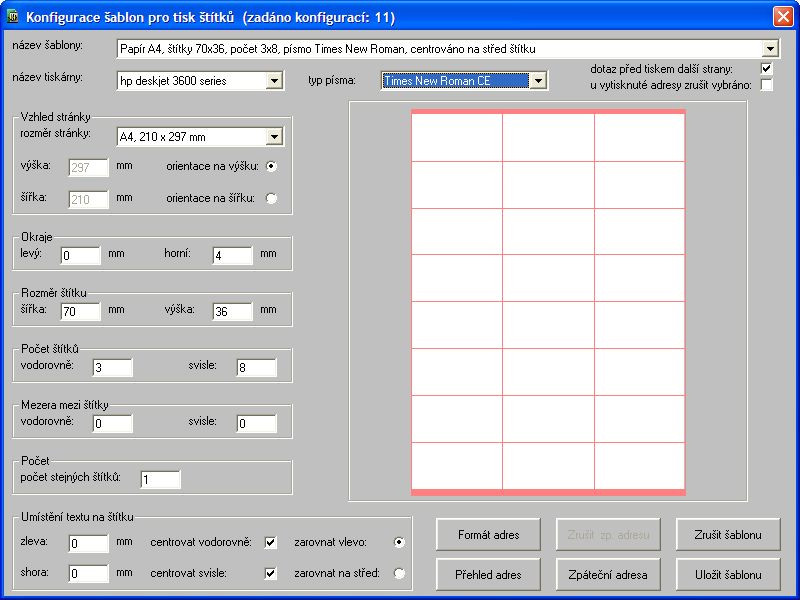This screenshot has width=800, height=600.
Task: Click the název šablony template name text
Action: point(328,49)
